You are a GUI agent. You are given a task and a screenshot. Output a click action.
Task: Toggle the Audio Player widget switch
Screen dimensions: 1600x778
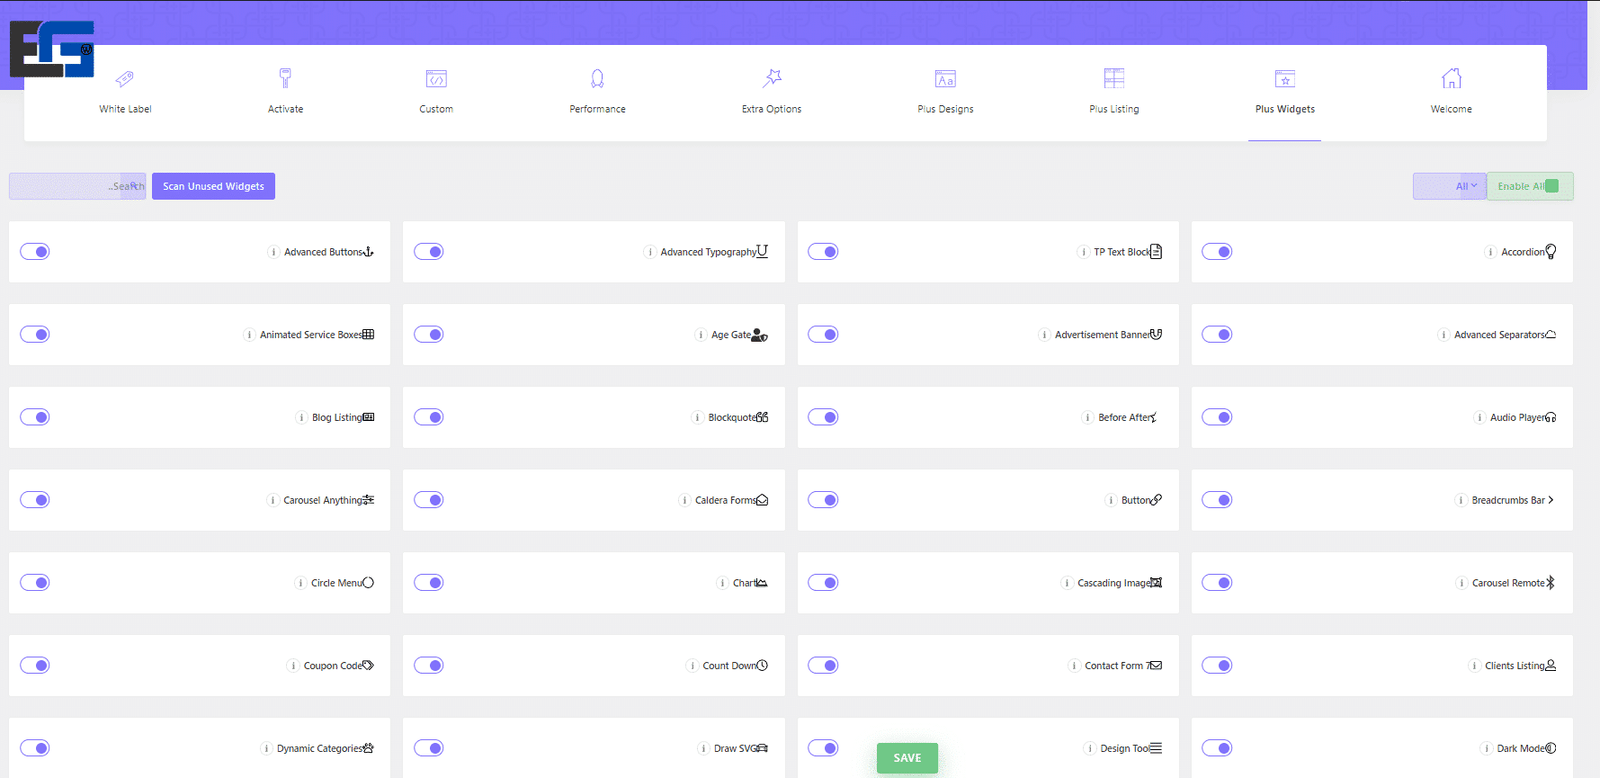pos(1217,417)
